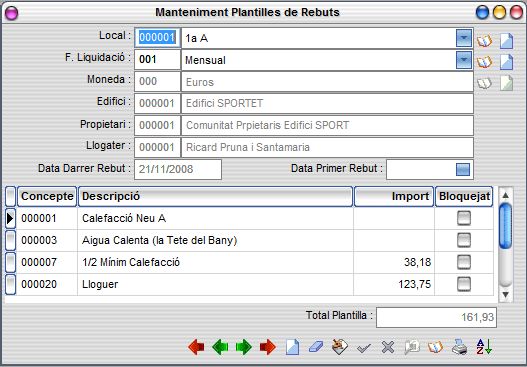Image resolution: width=527 pixels, height=367 pixels.
Task: Click the table corner select-all header
Action: point(10,196)
